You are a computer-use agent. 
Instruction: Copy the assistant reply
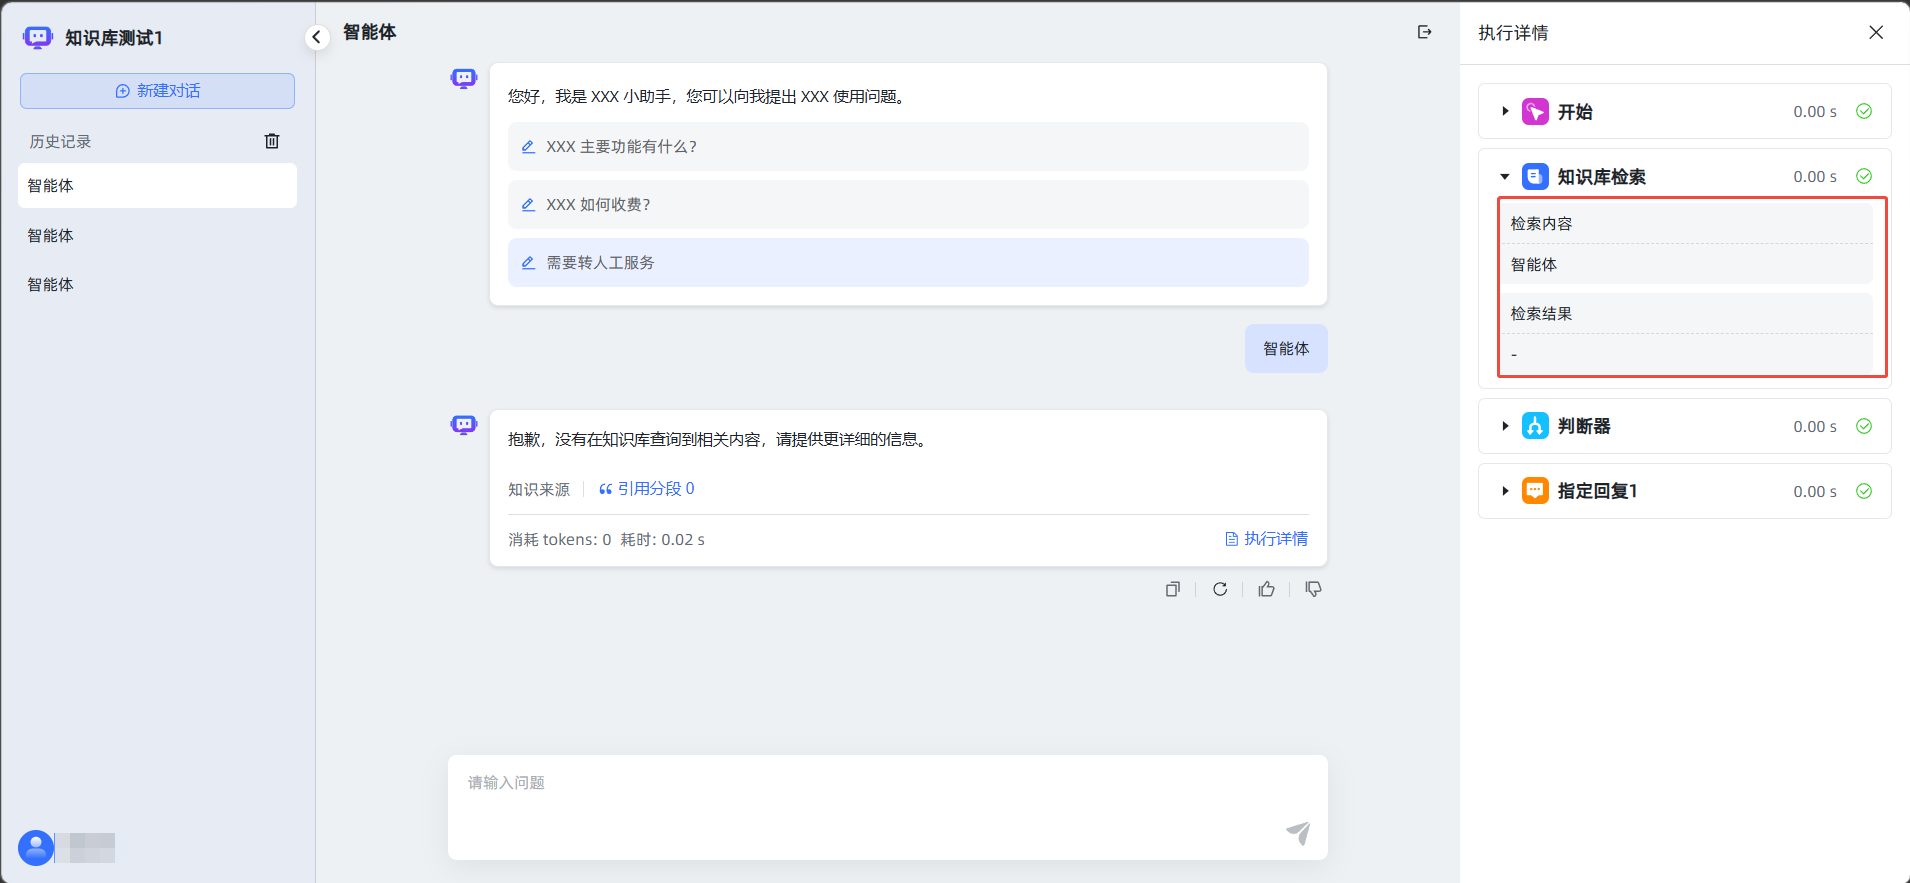(1173, 589)
